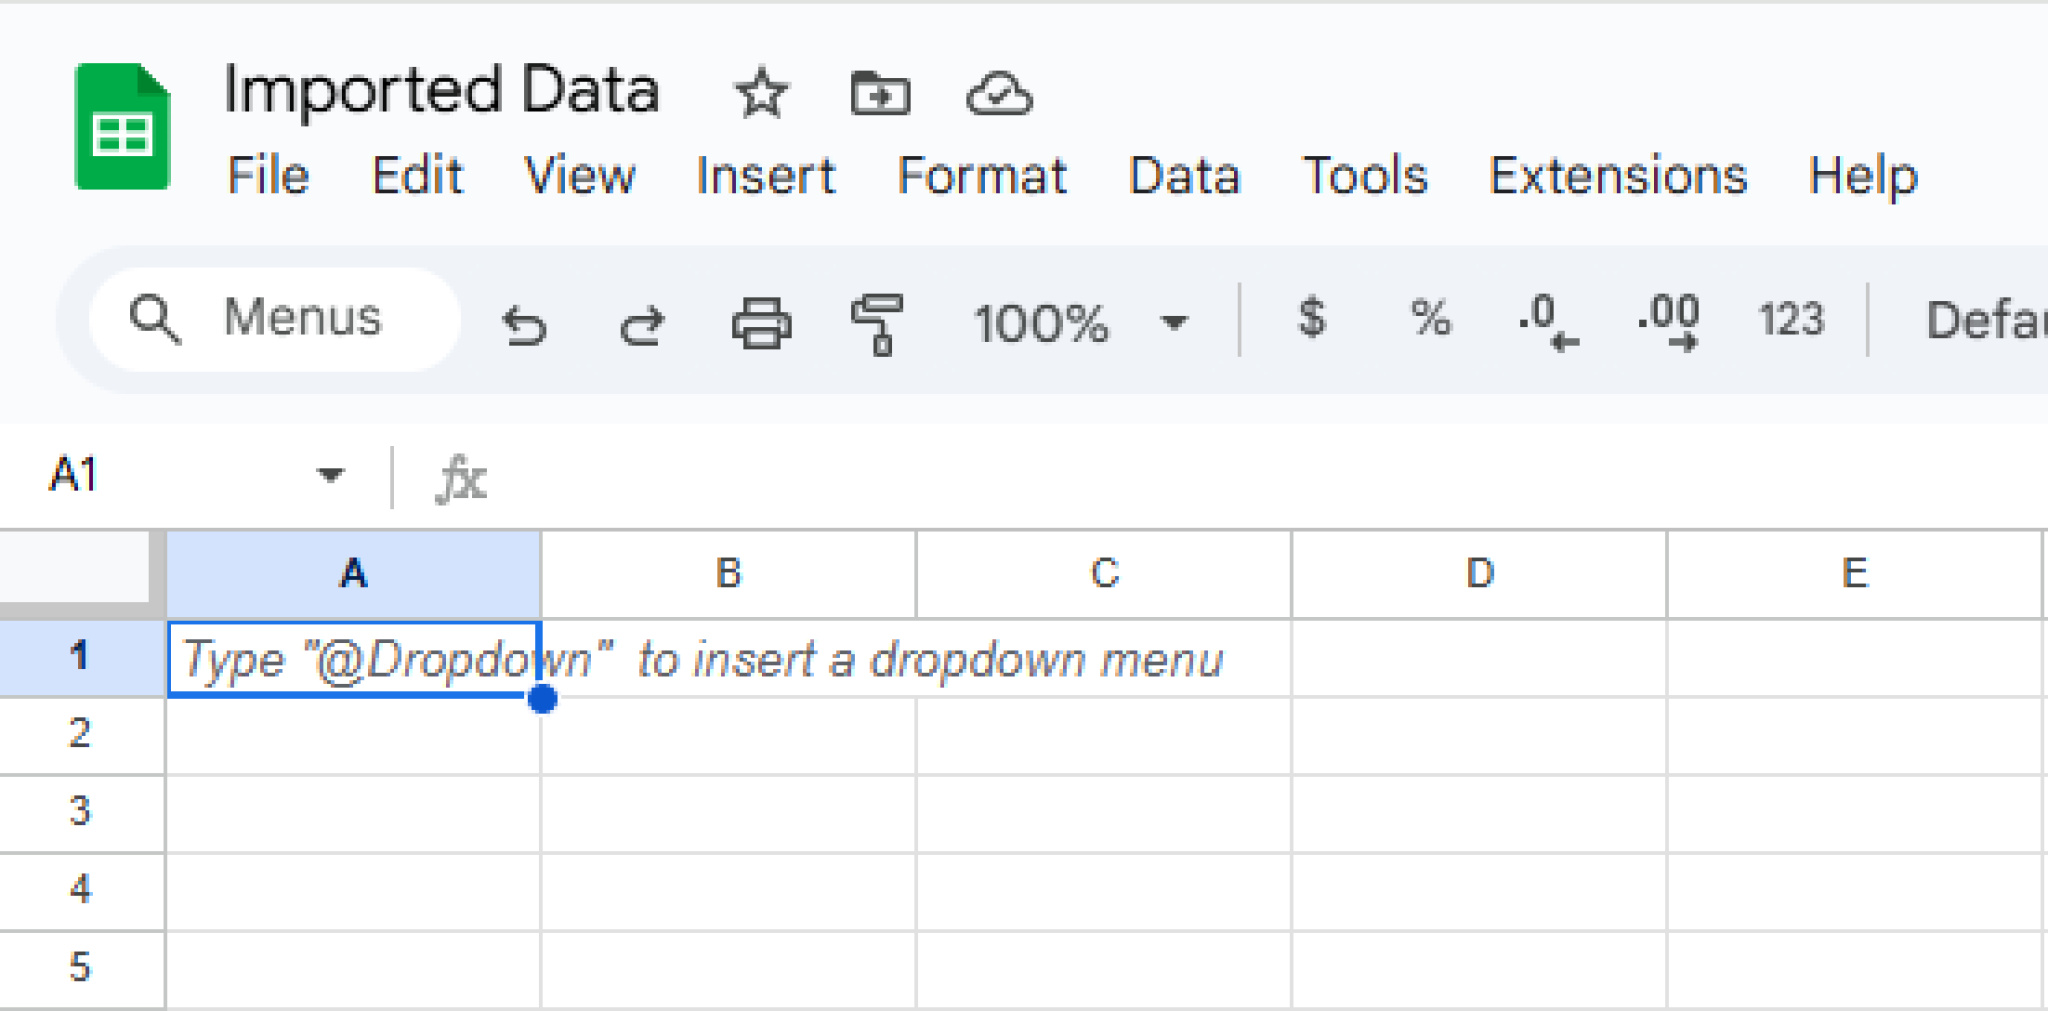Open the Default font selector

[x=1990, y=322]
